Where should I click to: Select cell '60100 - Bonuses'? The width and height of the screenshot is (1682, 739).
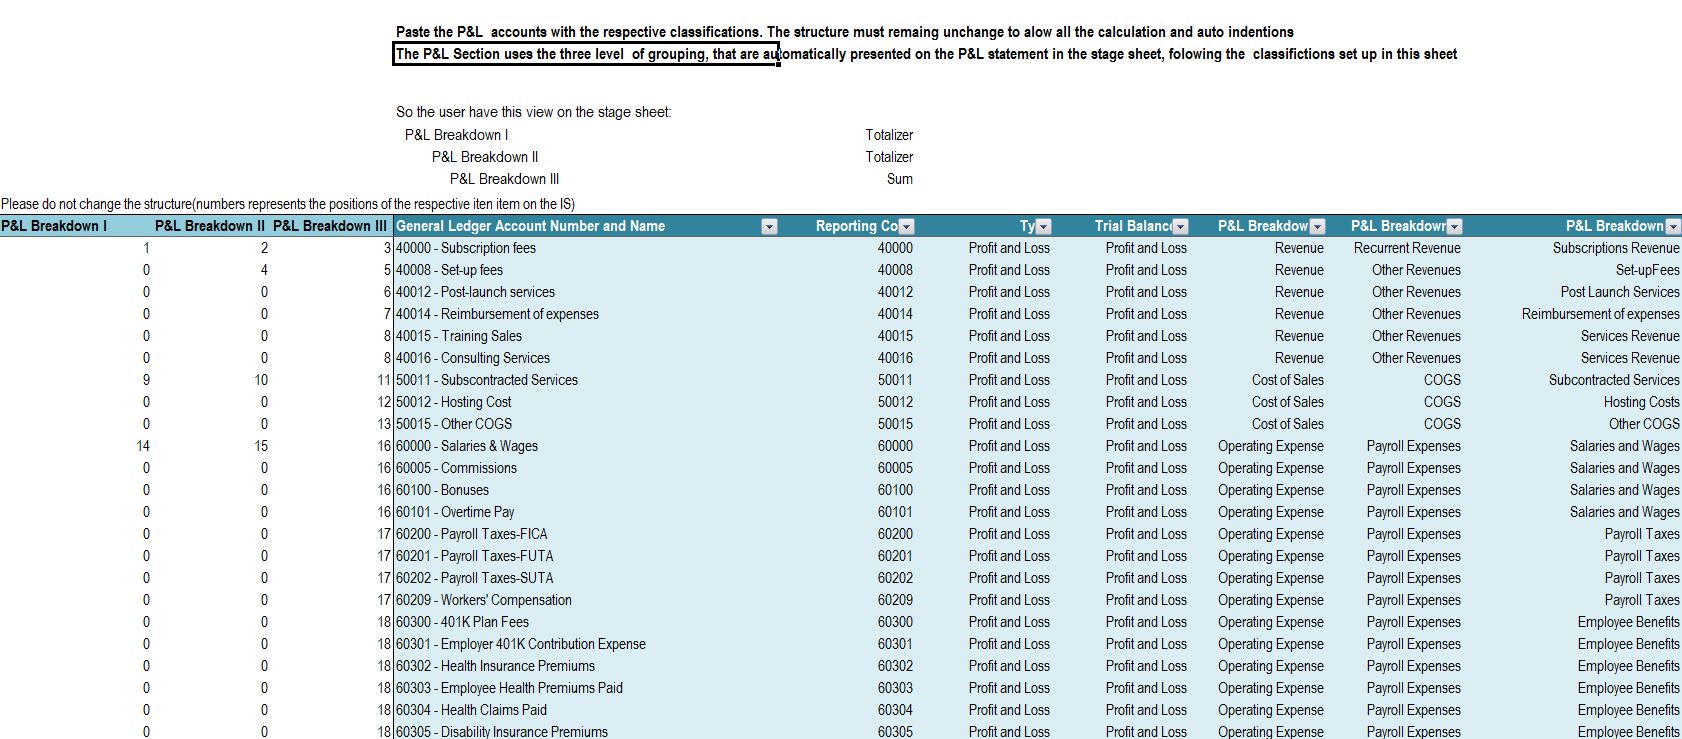click(x=586, y=490)
